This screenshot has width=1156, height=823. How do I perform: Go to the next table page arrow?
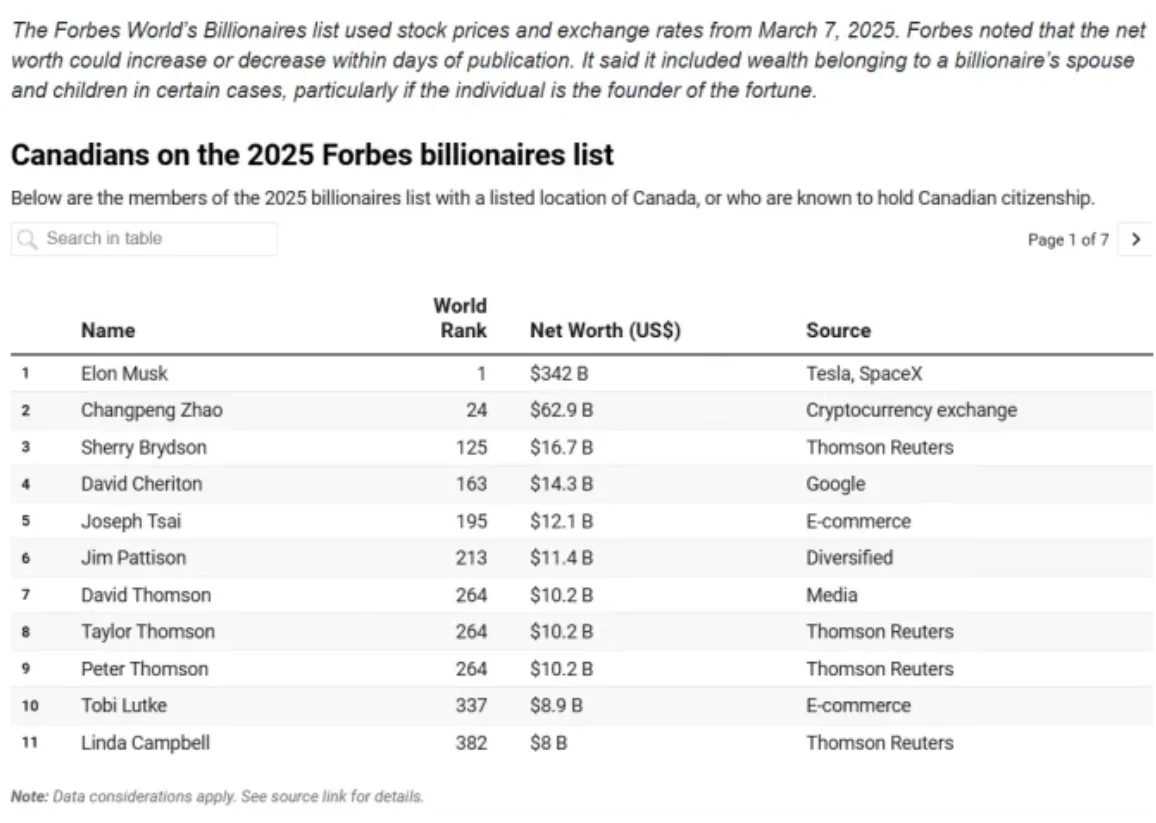click(x=1135, y=240)
